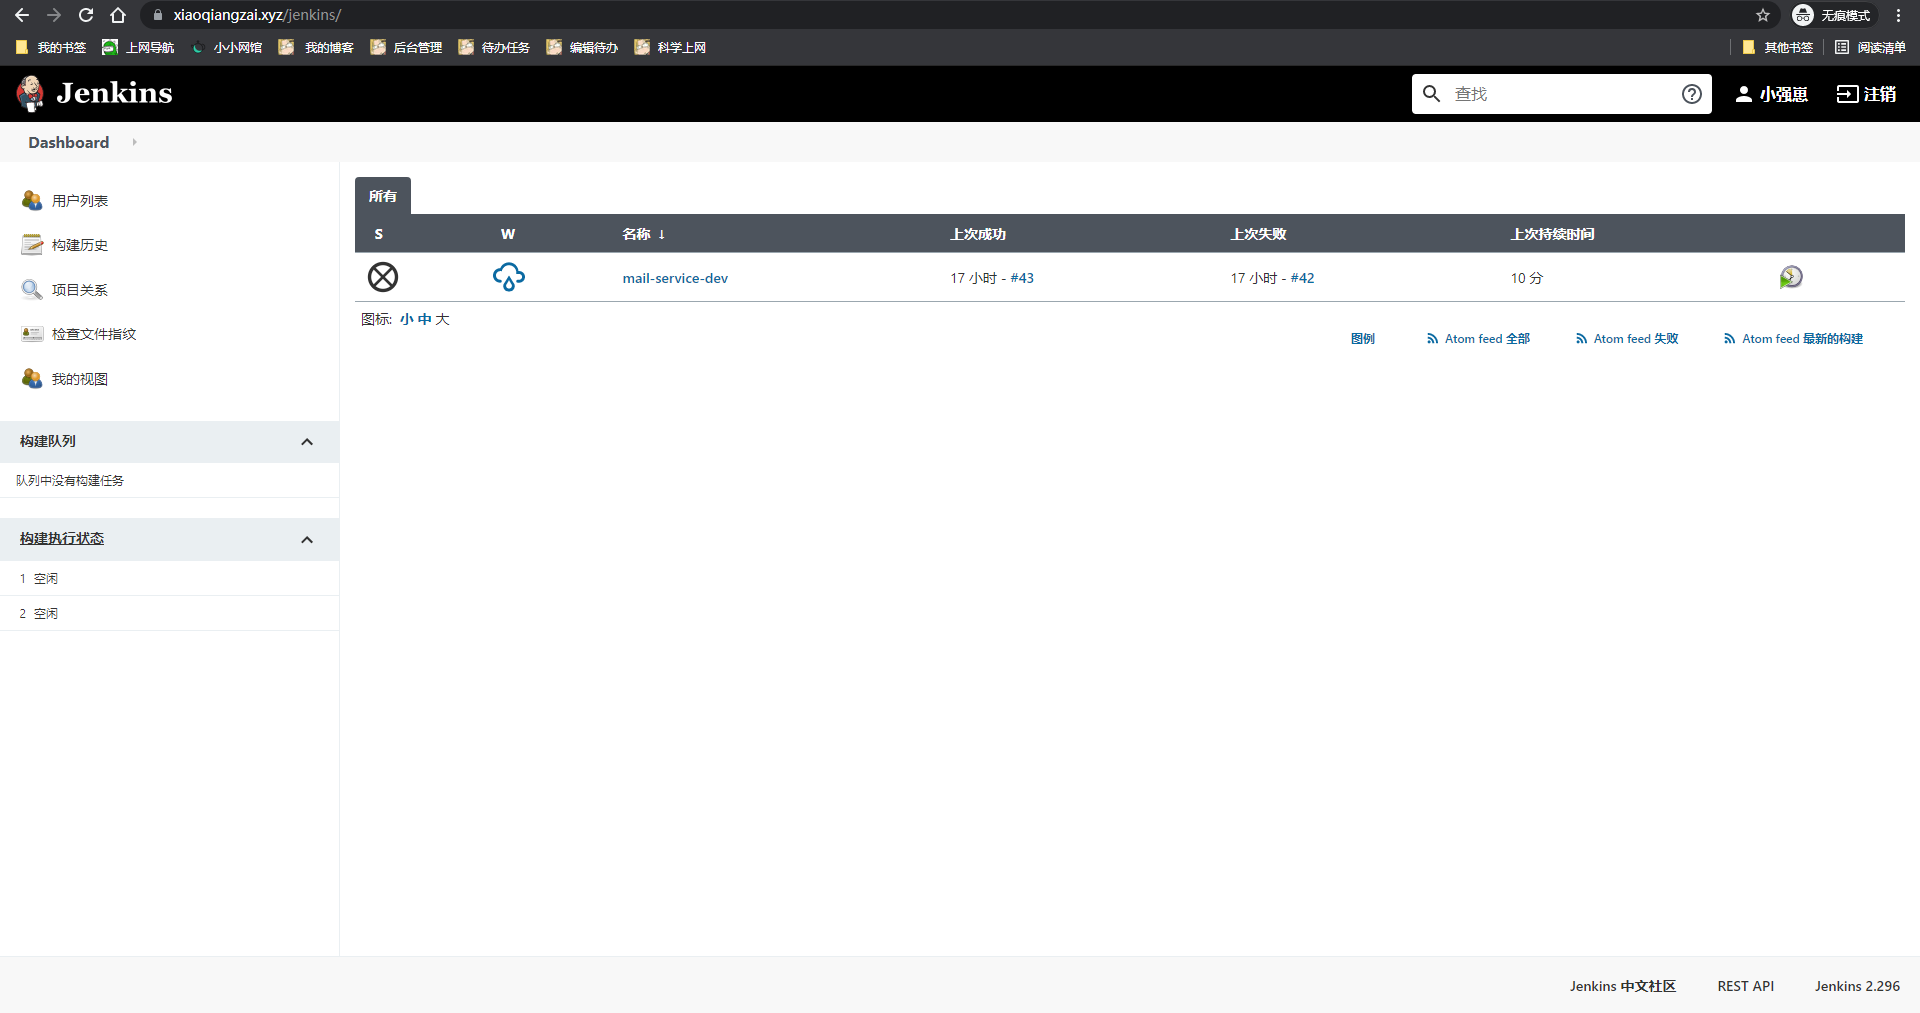Click failed build status icon for mail-service-dev
1920x1013 pixels.
click(x=383, y=277)
